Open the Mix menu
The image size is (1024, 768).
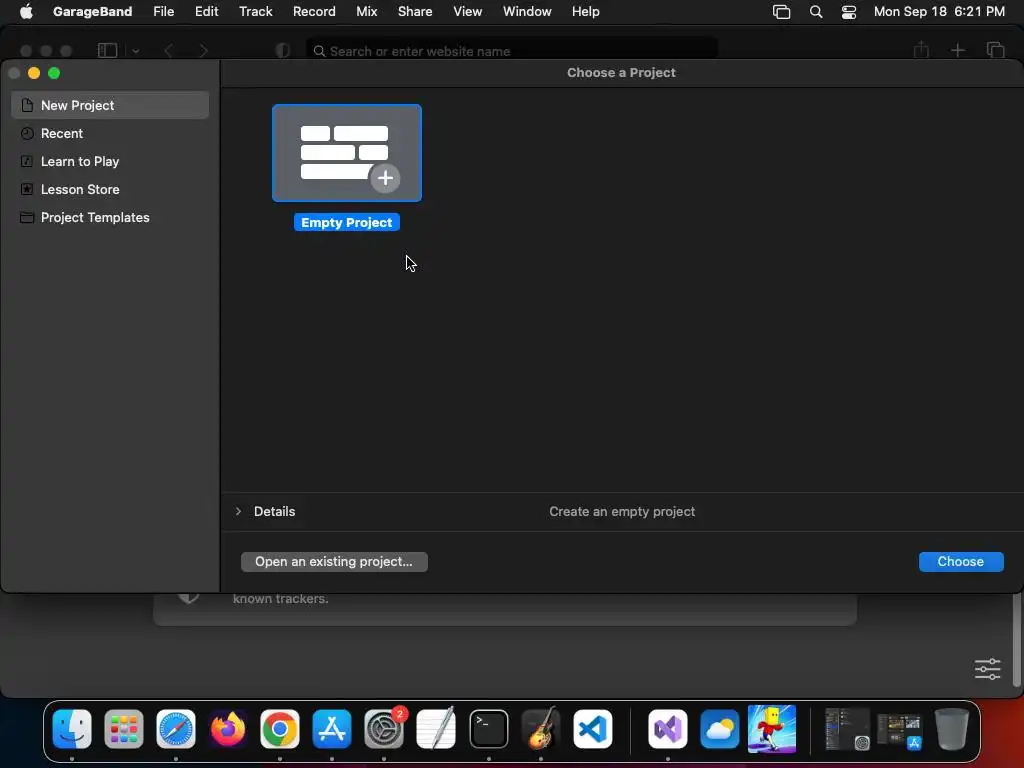pos(366,11)
